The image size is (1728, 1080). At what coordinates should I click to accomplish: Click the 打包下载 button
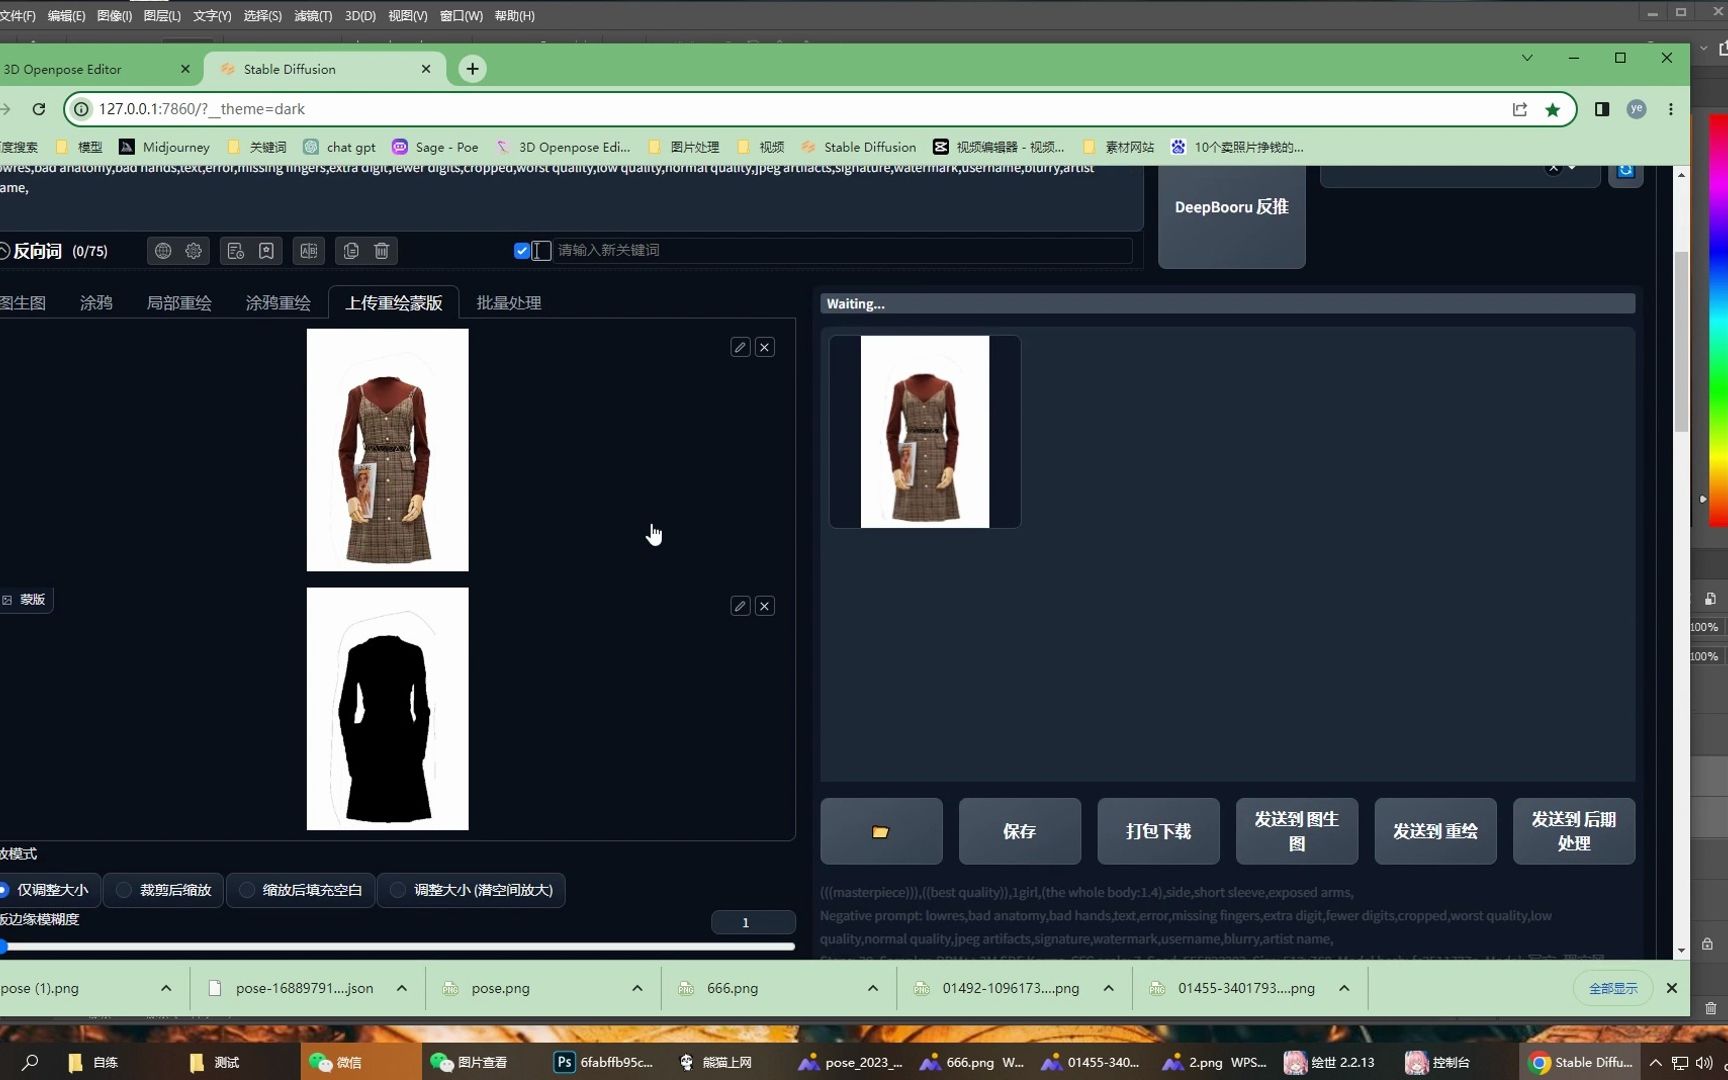pyautogui.click(x=1157, y=831)
